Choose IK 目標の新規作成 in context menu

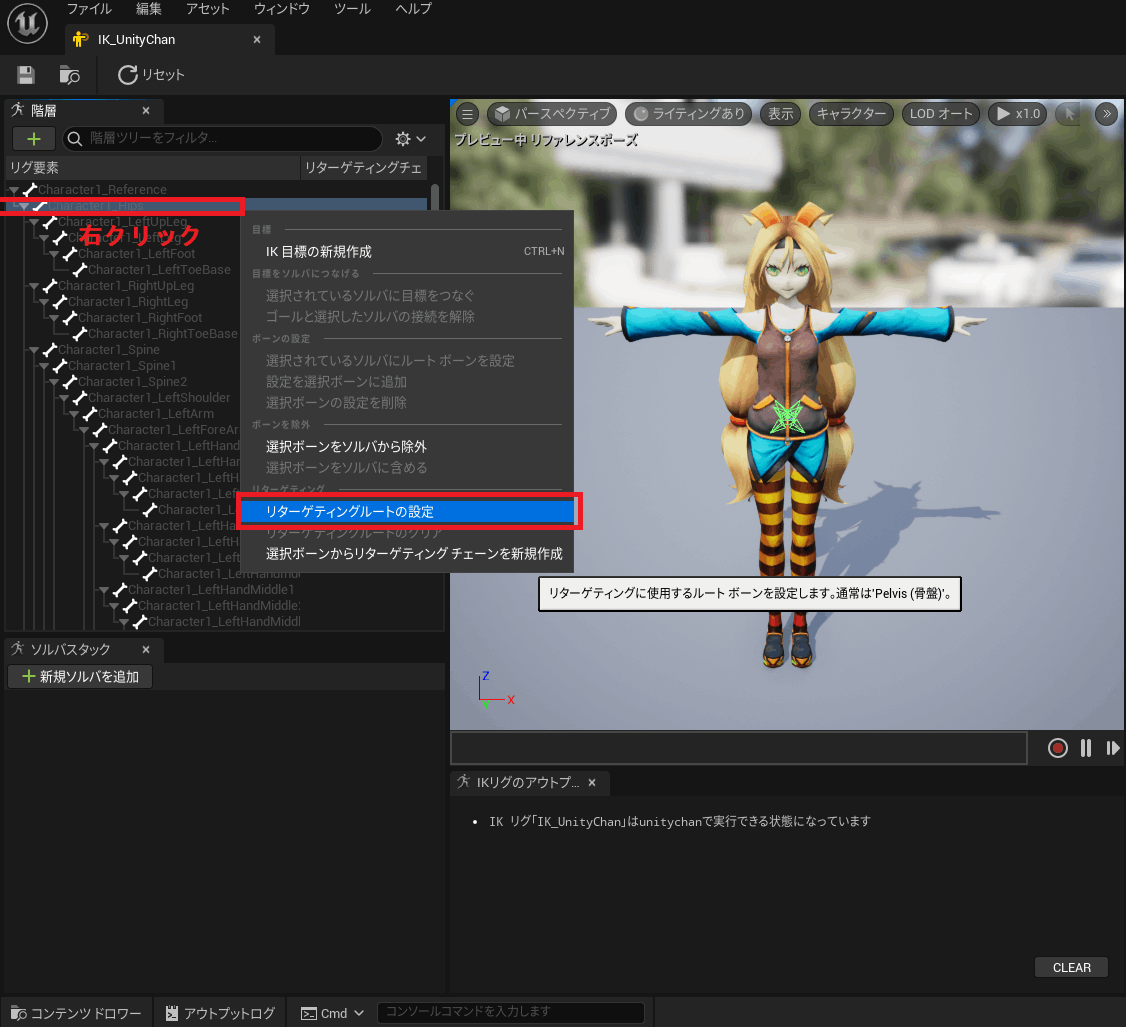pyautogui.click(x=406, y=251)
